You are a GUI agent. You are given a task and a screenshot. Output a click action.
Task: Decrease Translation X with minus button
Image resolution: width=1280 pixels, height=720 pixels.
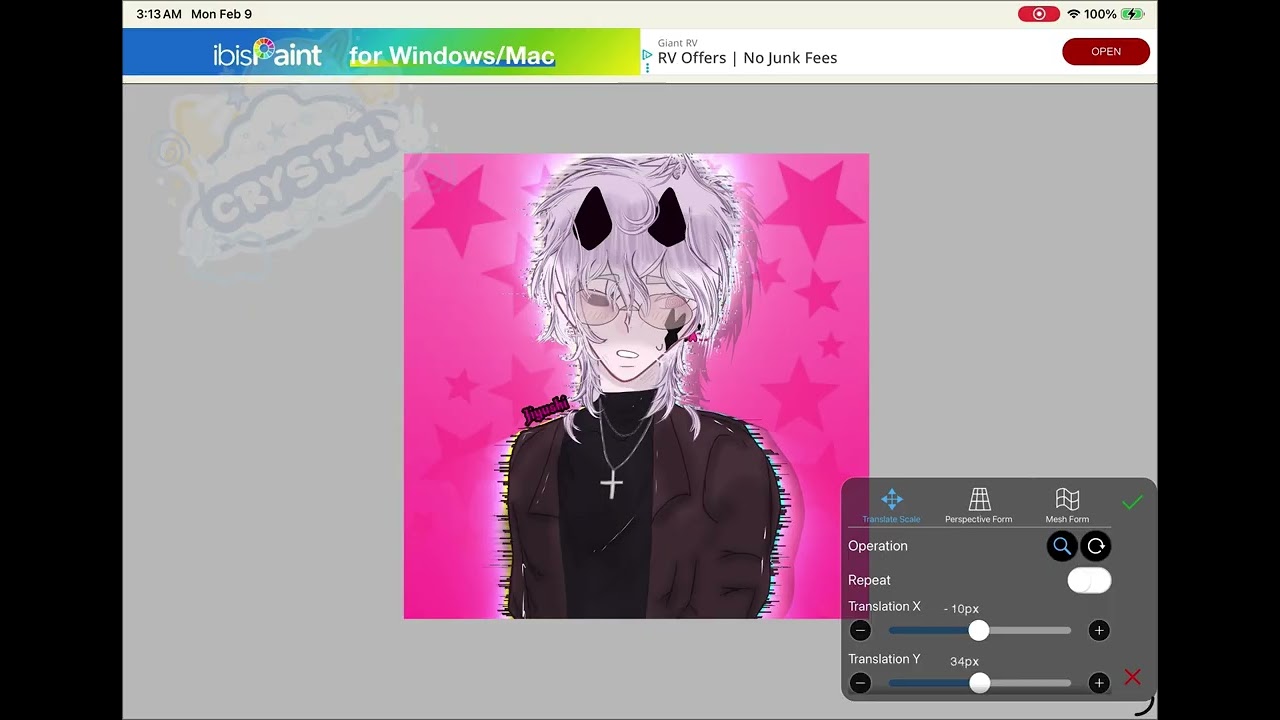[860, 630]
